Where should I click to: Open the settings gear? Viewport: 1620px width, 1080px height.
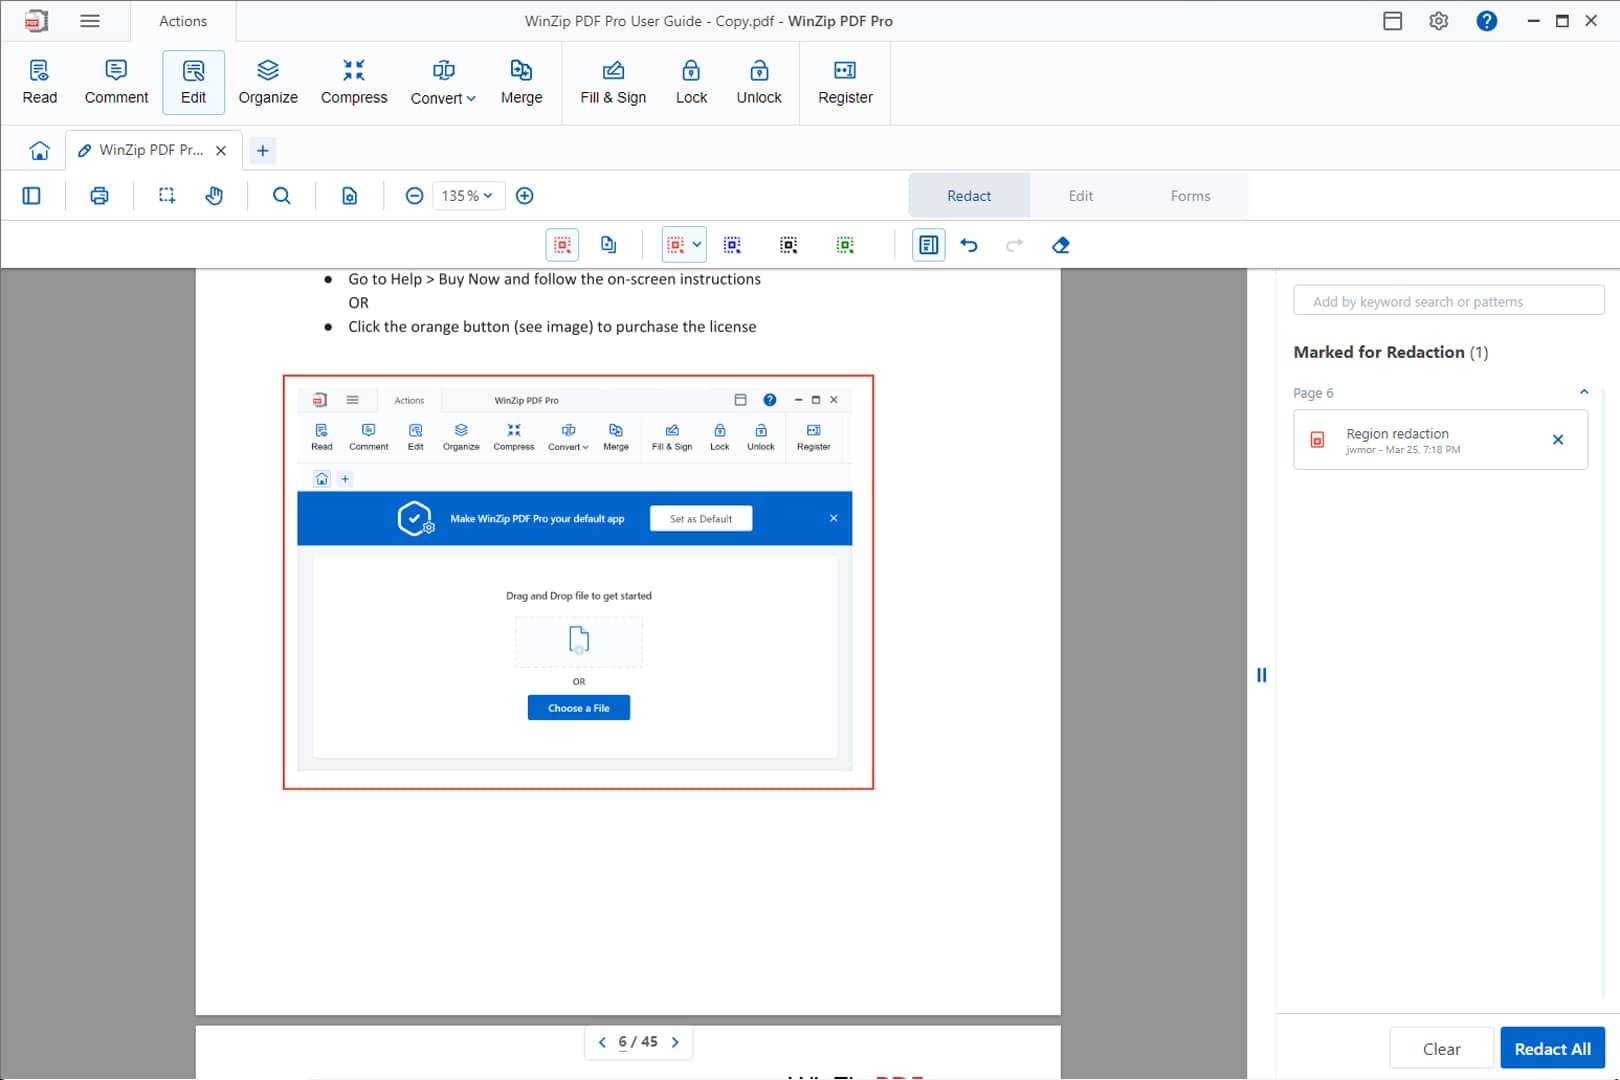coord(1438,21)
